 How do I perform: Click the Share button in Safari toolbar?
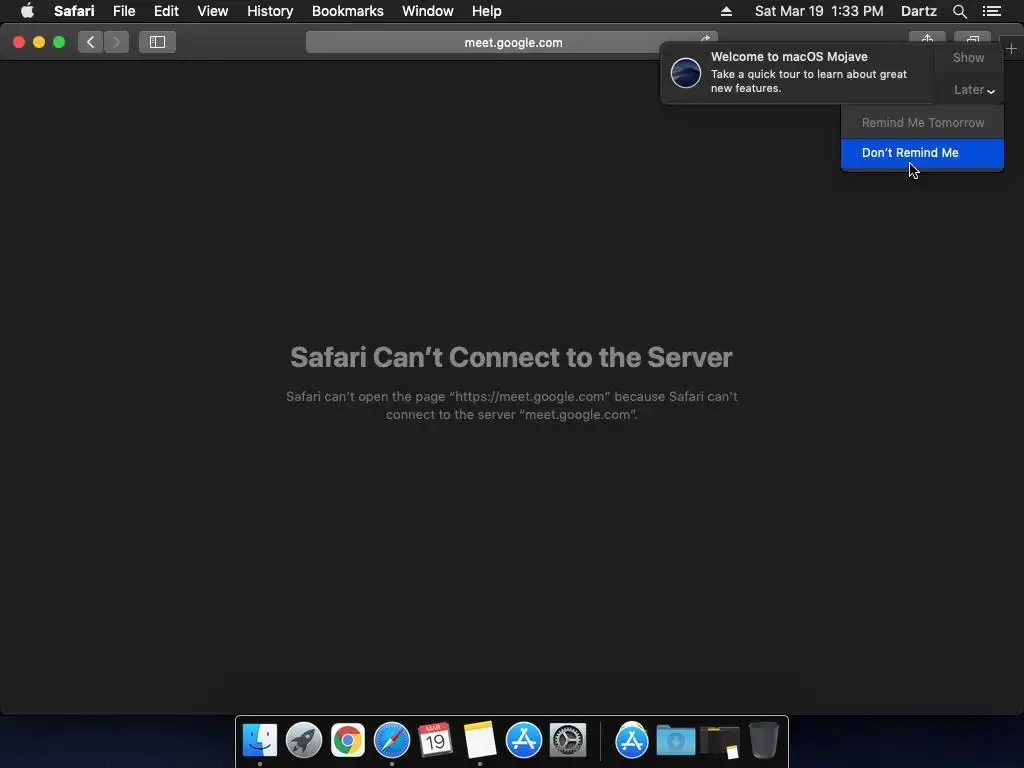927,38
